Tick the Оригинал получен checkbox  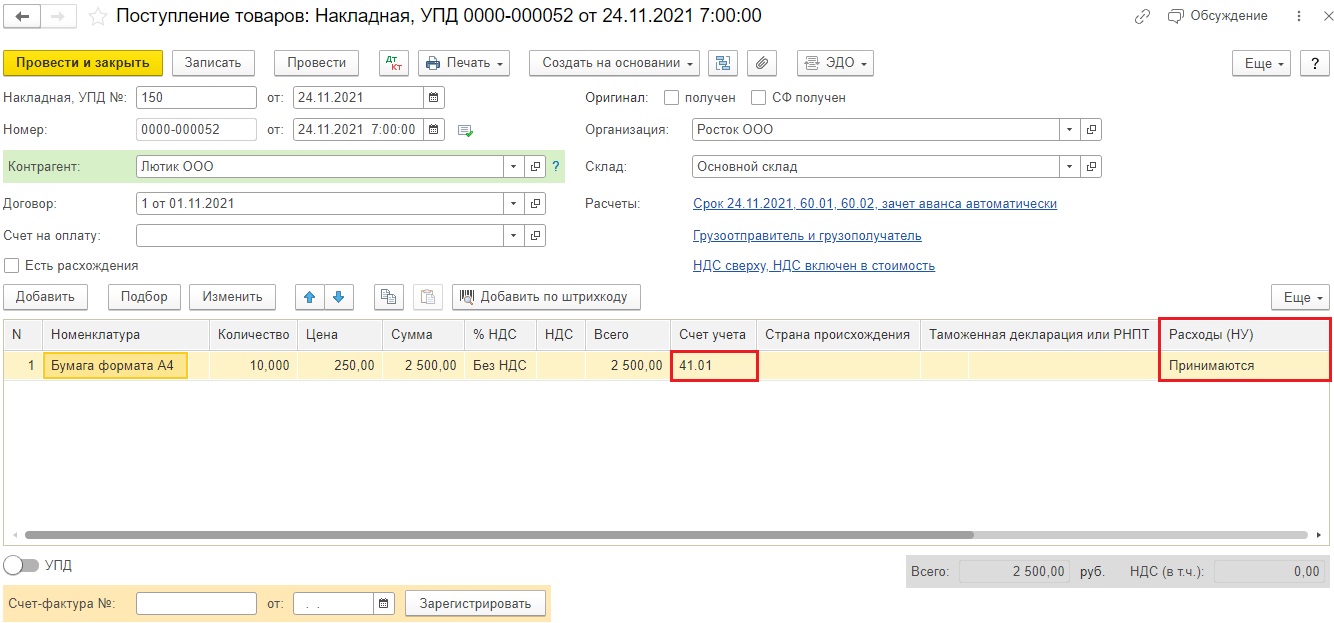click(672, 98)
